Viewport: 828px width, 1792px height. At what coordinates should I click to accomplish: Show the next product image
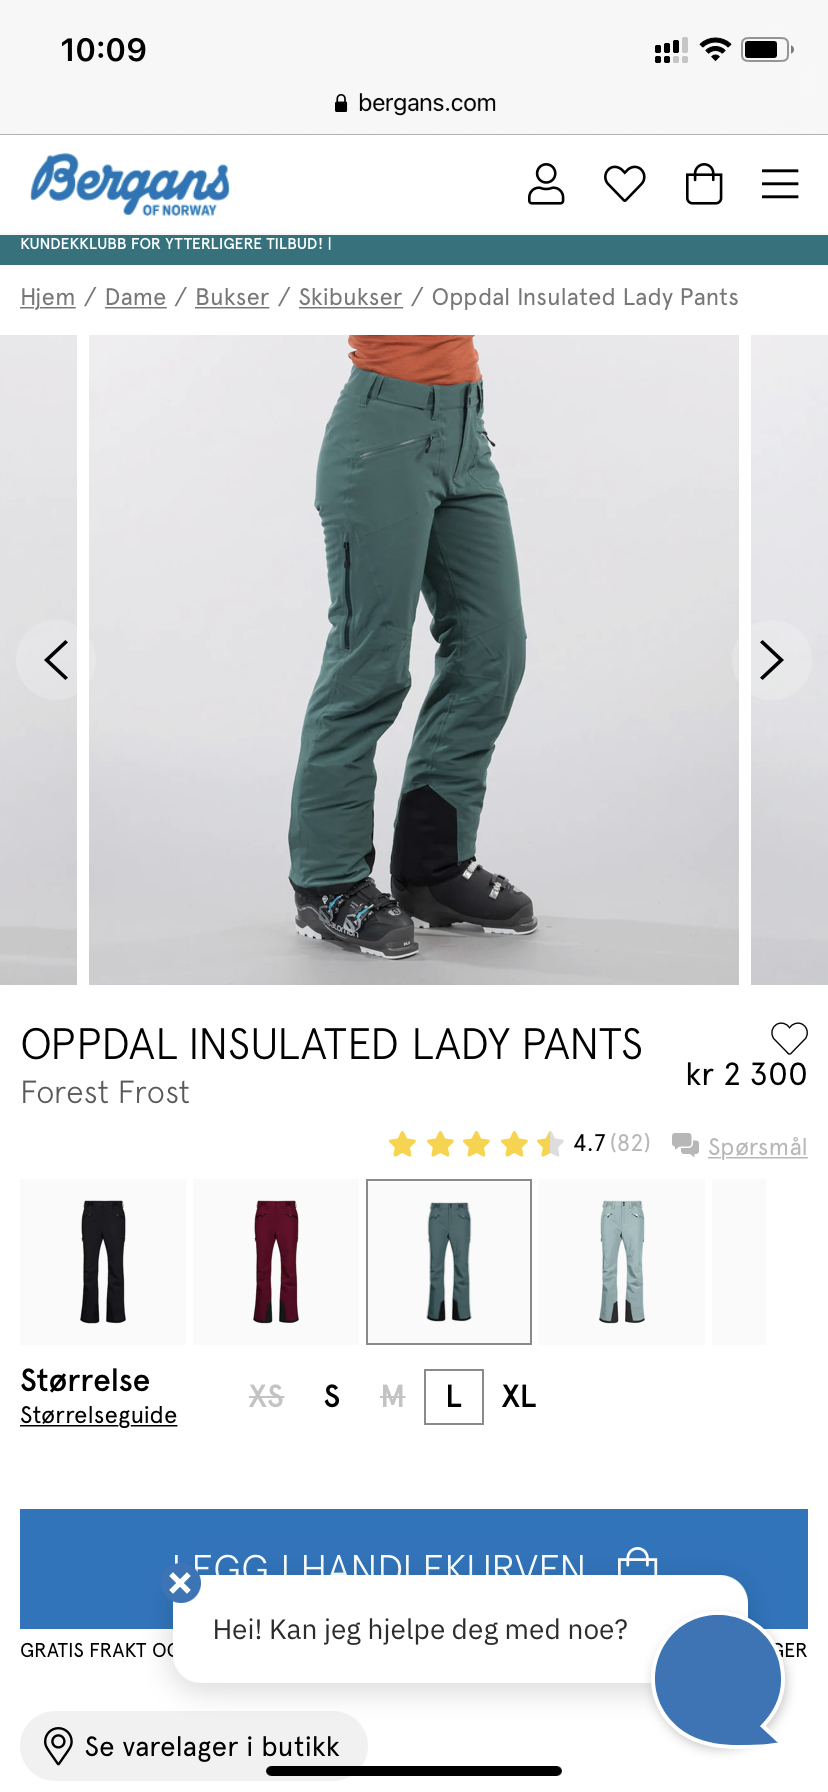coord(771,660)
